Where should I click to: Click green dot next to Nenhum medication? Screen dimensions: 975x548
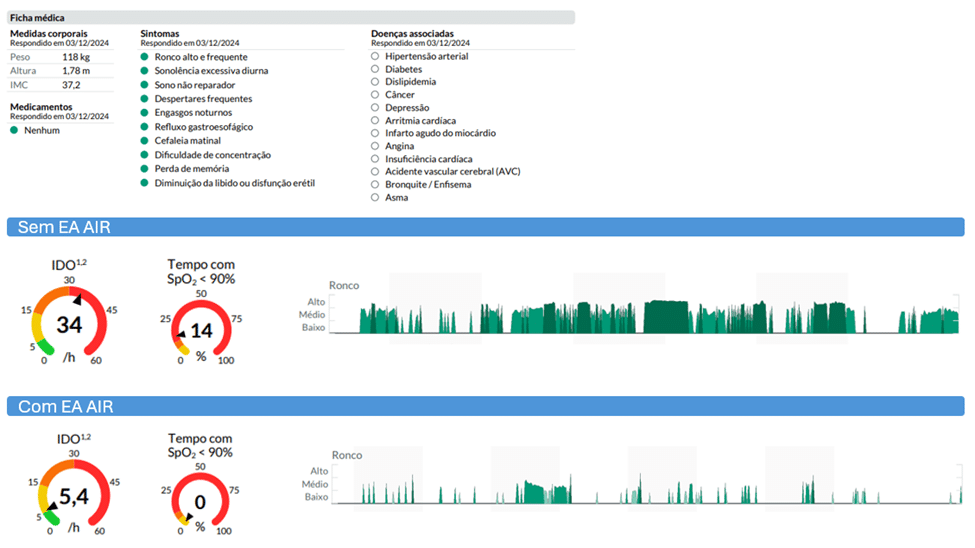[14, 130]
